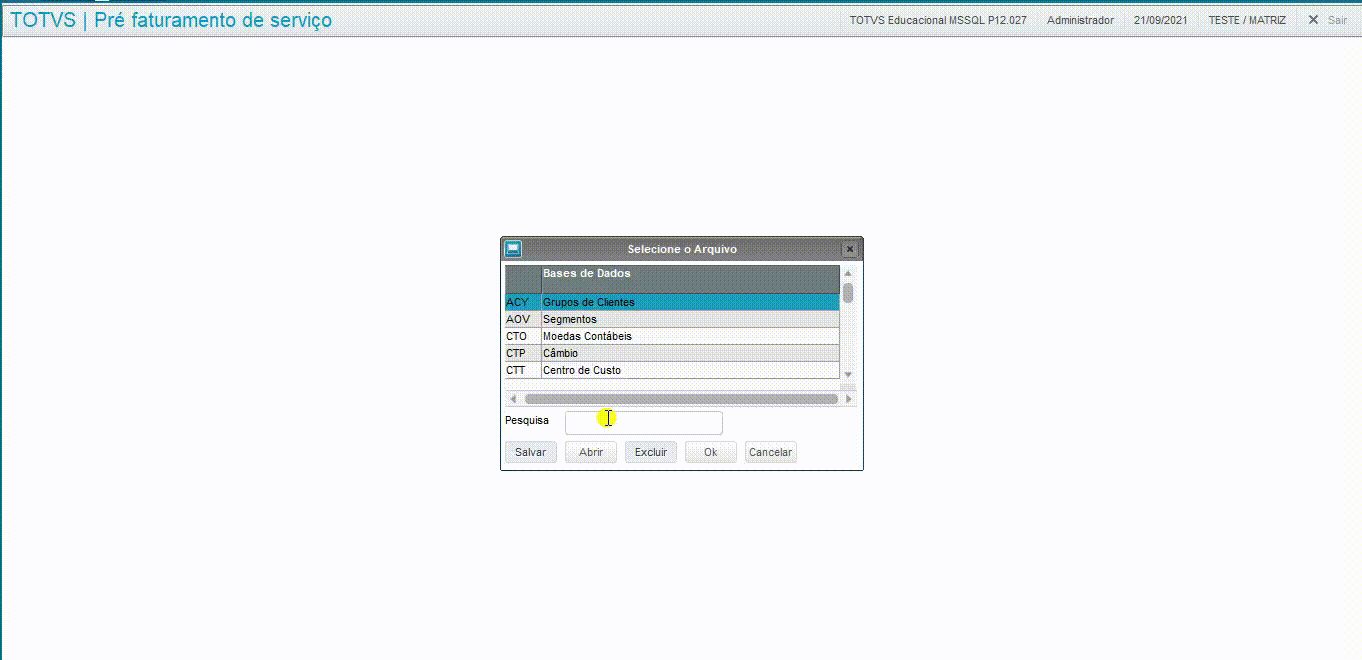Screen dimensions: 1362x660
Task: Click the horizontal scroll right arrow
Action: click(x=849, y=398)
